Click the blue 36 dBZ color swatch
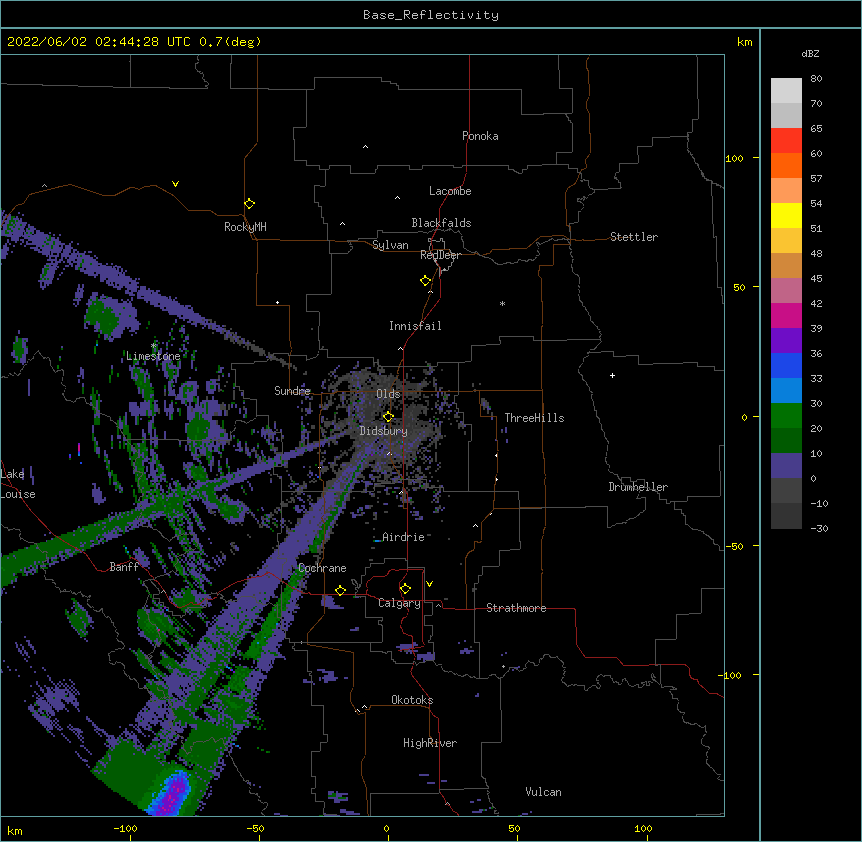Viewport: 862px width, 842px height. pos(786,365)
